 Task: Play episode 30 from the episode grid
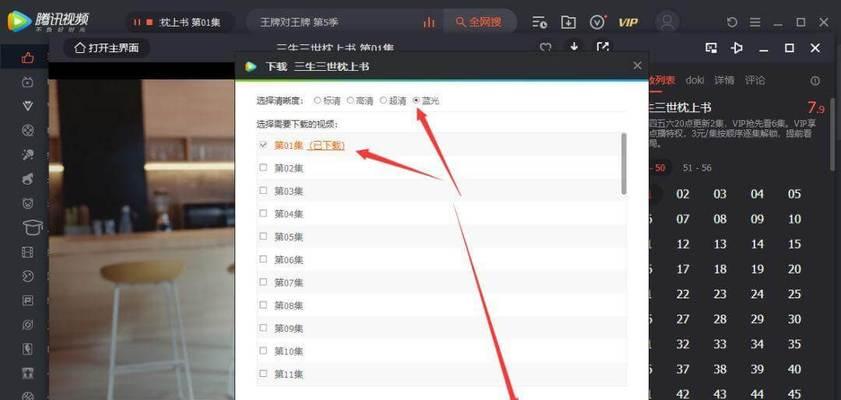(x=794, y=319)
